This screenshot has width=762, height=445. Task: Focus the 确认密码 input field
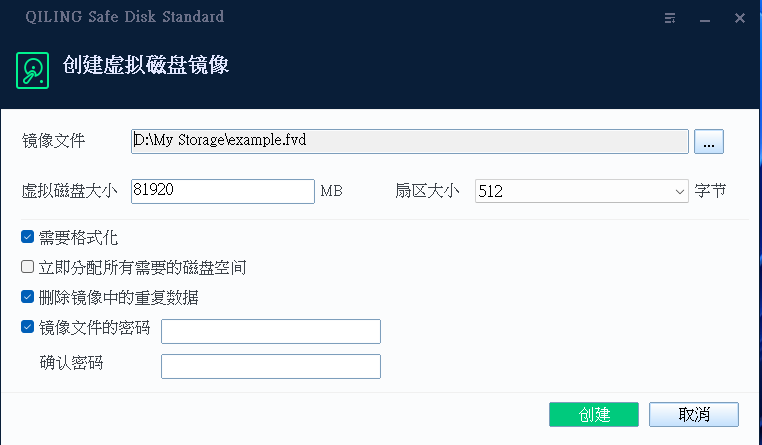click(270, 366)
